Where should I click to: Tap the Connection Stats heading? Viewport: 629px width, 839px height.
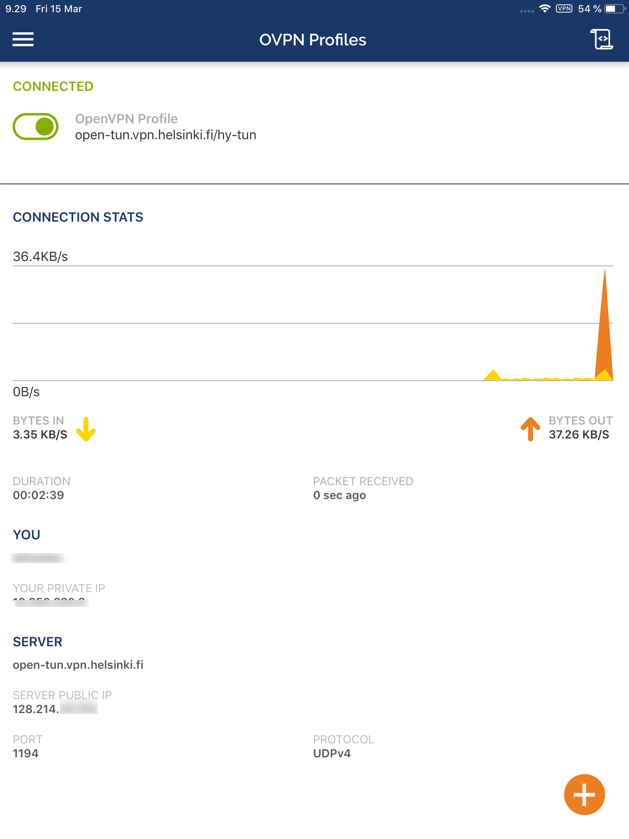[x=78, y=217]
